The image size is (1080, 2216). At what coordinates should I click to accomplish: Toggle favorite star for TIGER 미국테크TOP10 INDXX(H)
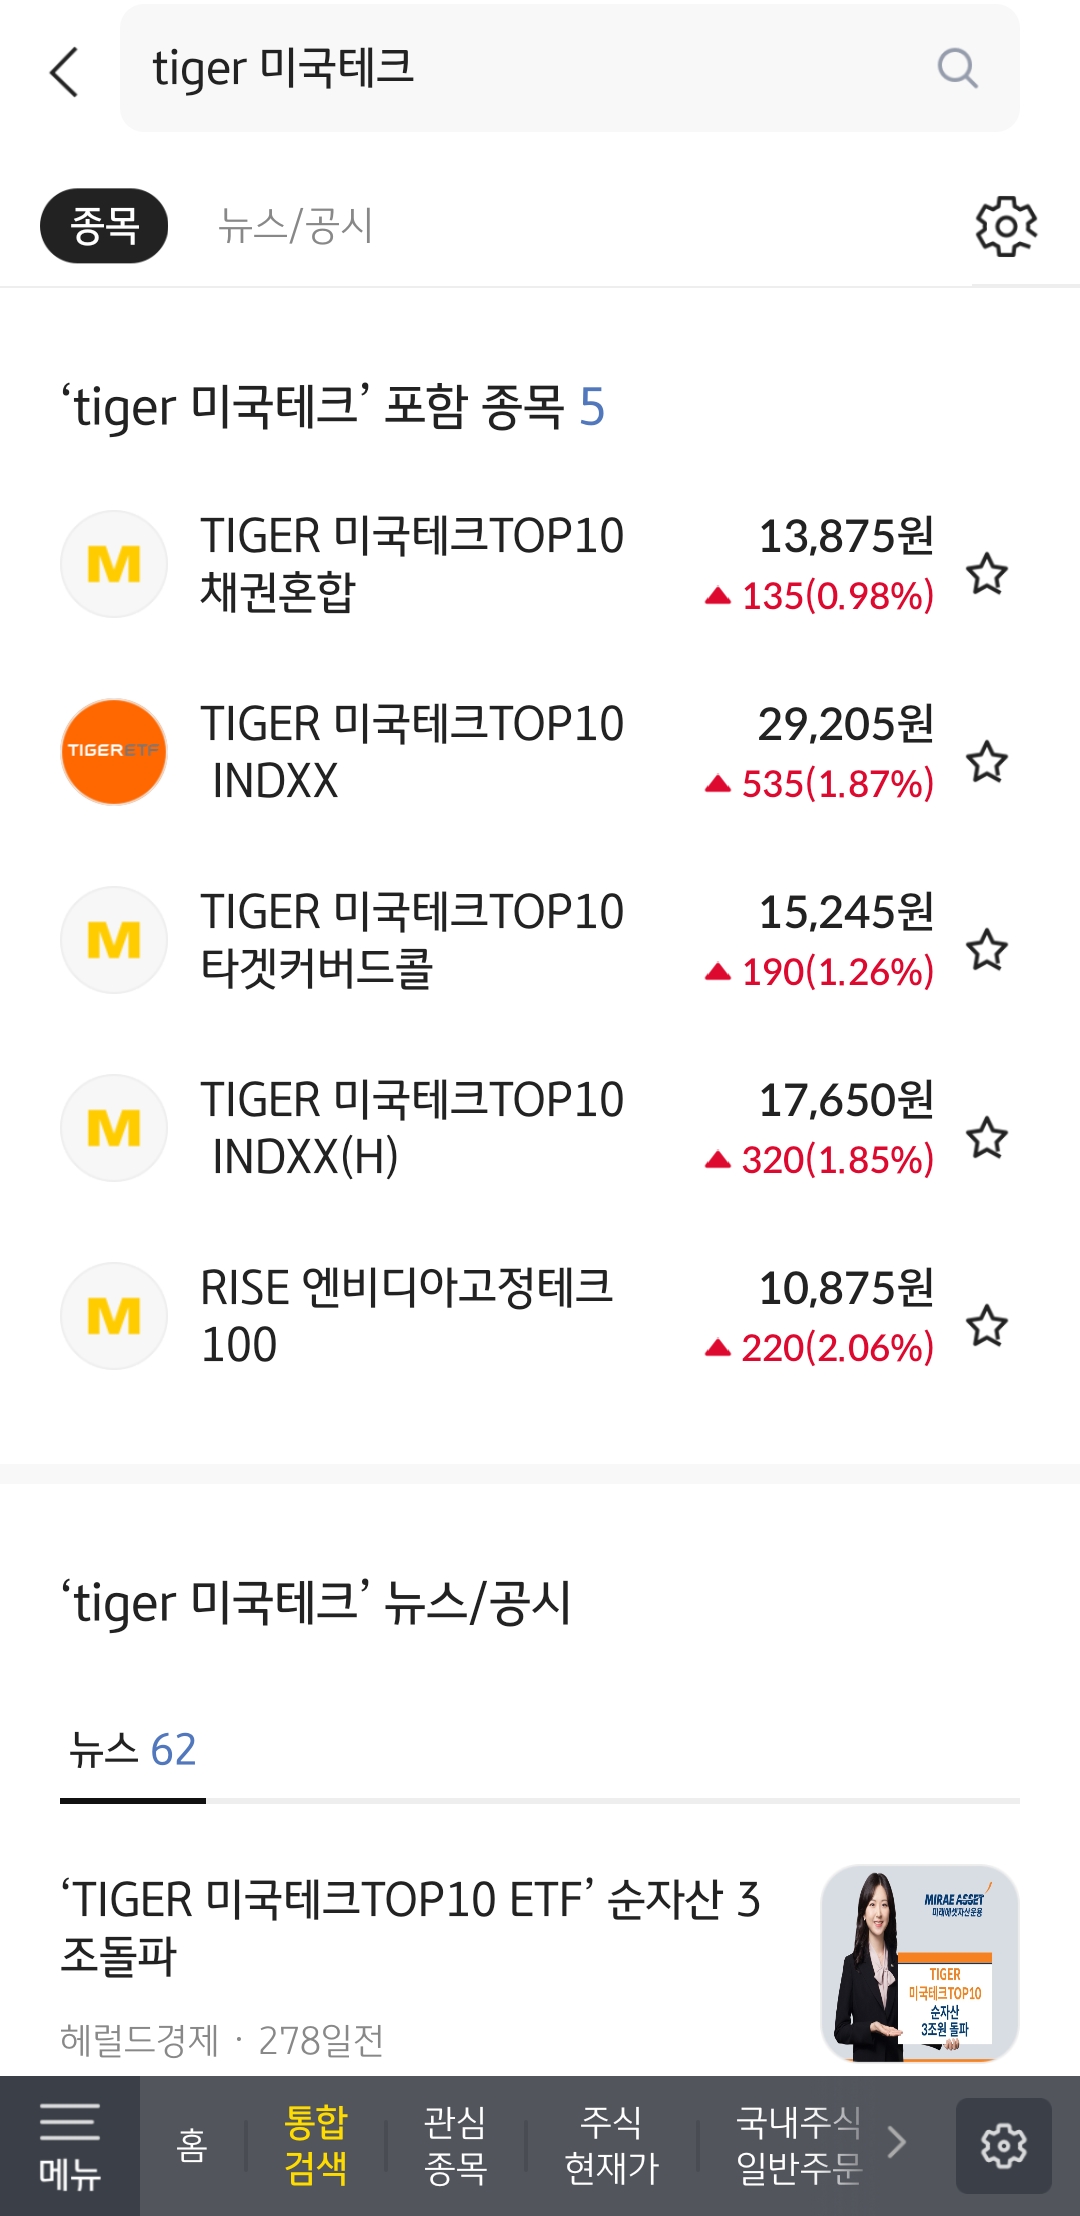pyautogui.click(x=987, y=1137)
